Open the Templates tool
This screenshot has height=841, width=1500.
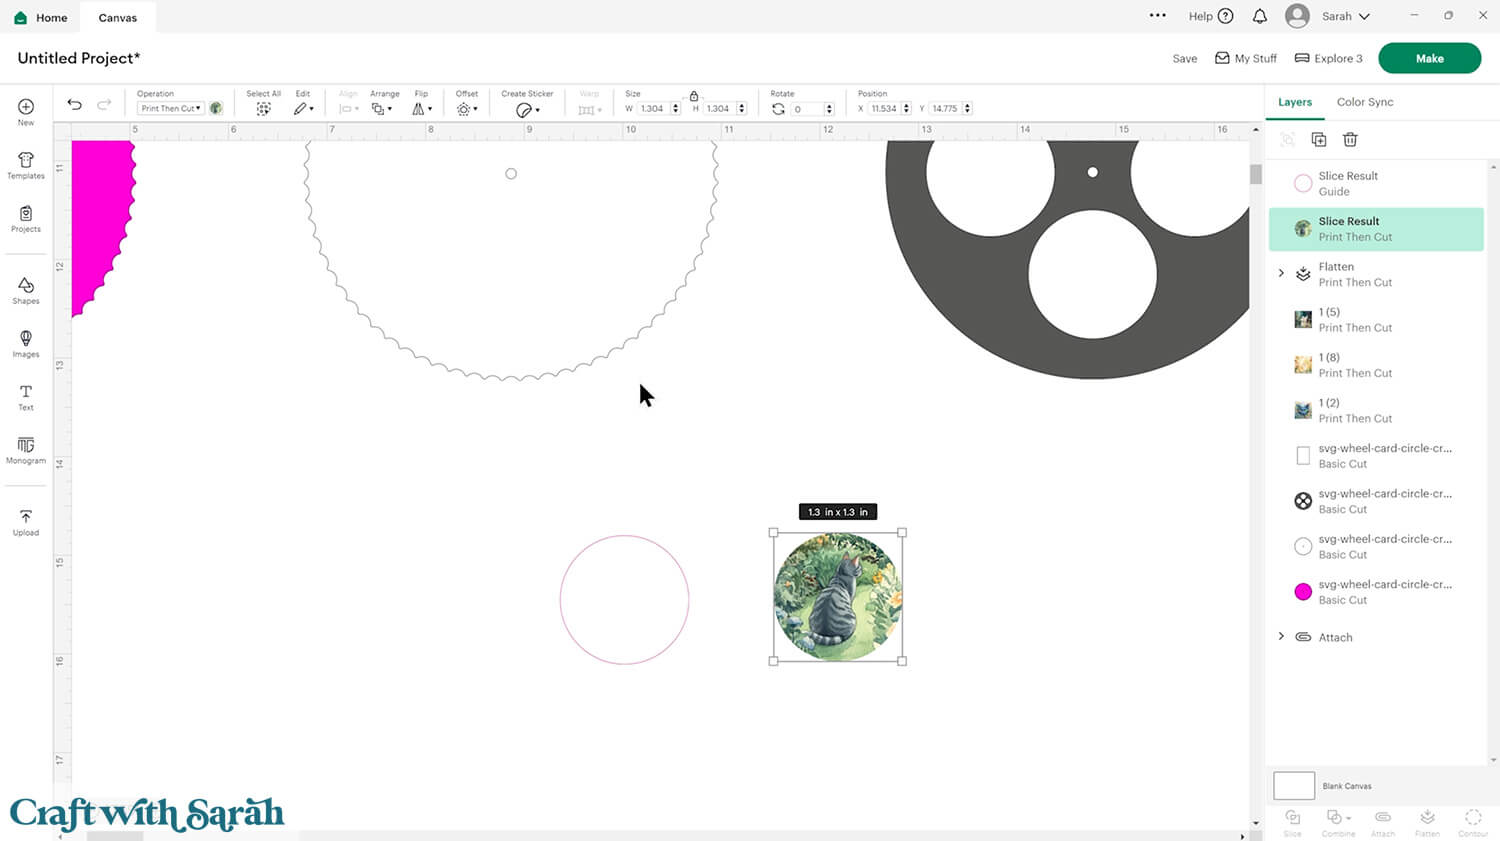pyautogui.click(x=26, y=165)
